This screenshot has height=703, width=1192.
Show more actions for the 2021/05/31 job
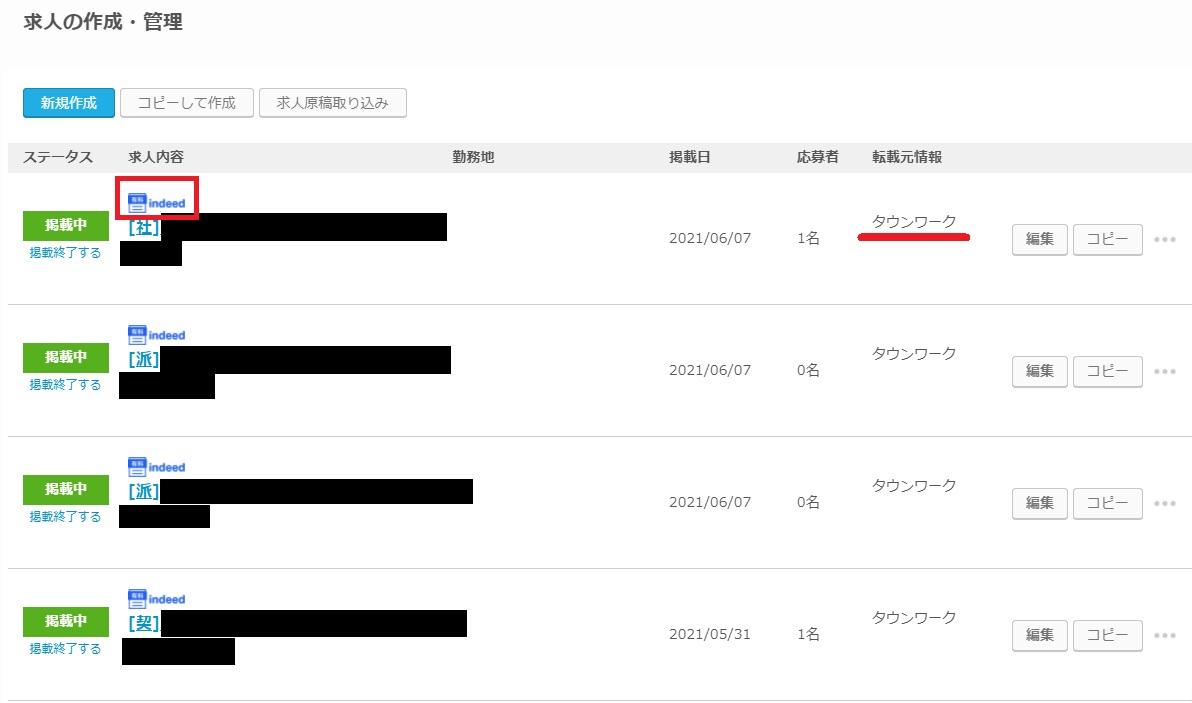(1164, 636)
